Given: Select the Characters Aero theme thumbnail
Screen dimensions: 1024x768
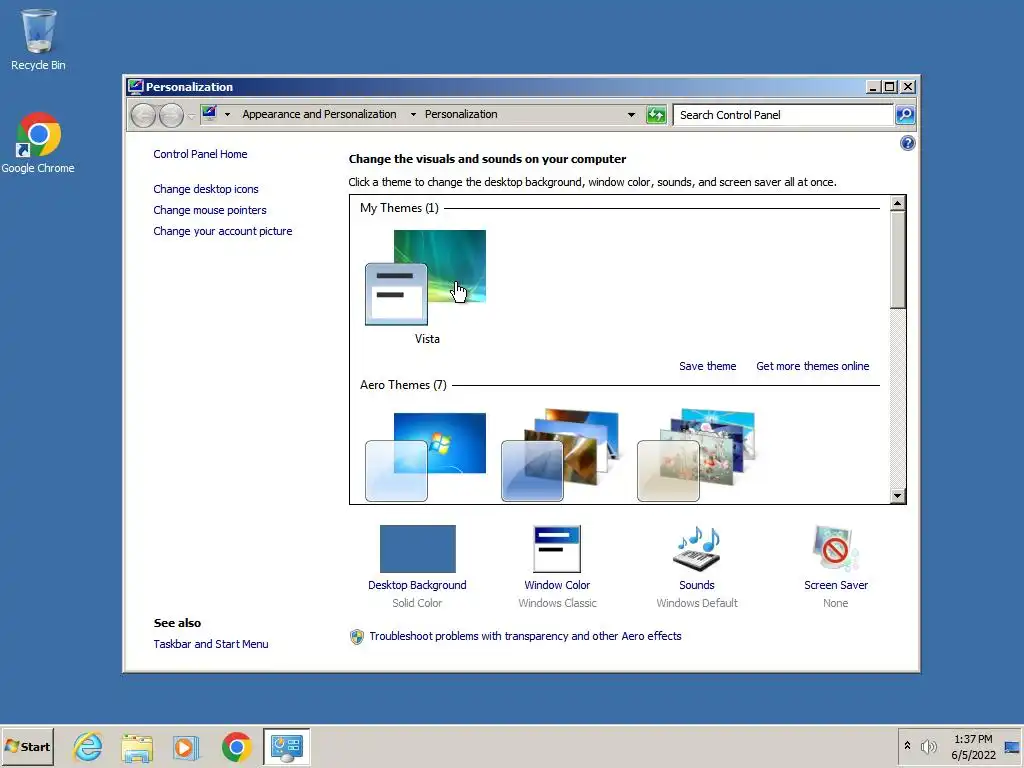Looking at the screenshot, I should point(696,455).
